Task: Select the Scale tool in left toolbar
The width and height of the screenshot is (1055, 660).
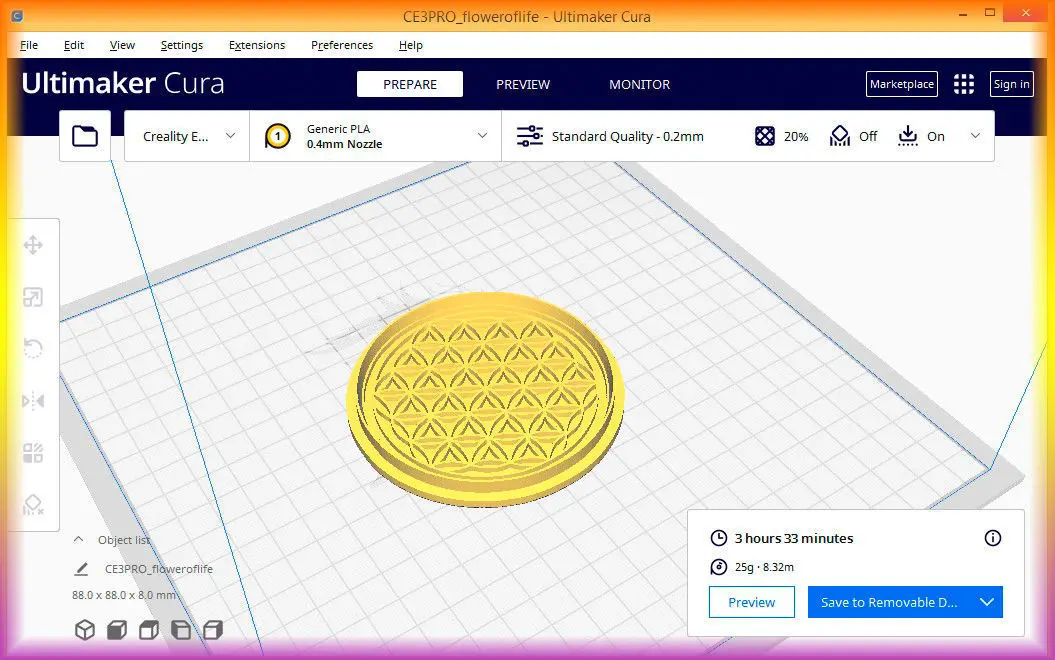Action: click(x=33, y=297)
